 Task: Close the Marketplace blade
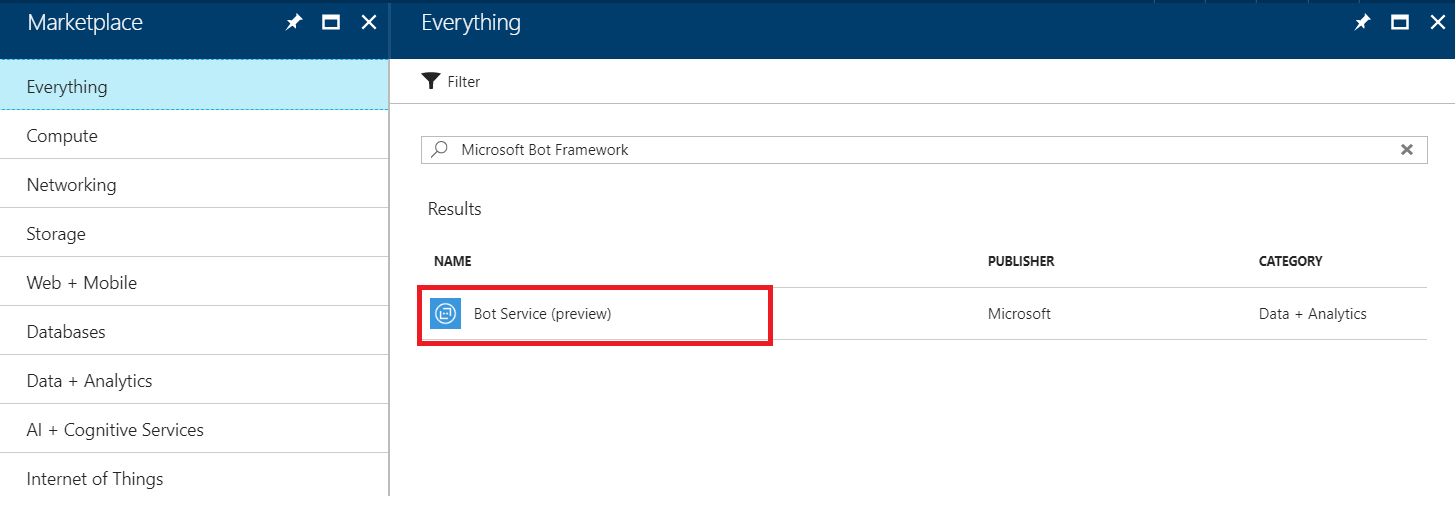coord(369,23)
